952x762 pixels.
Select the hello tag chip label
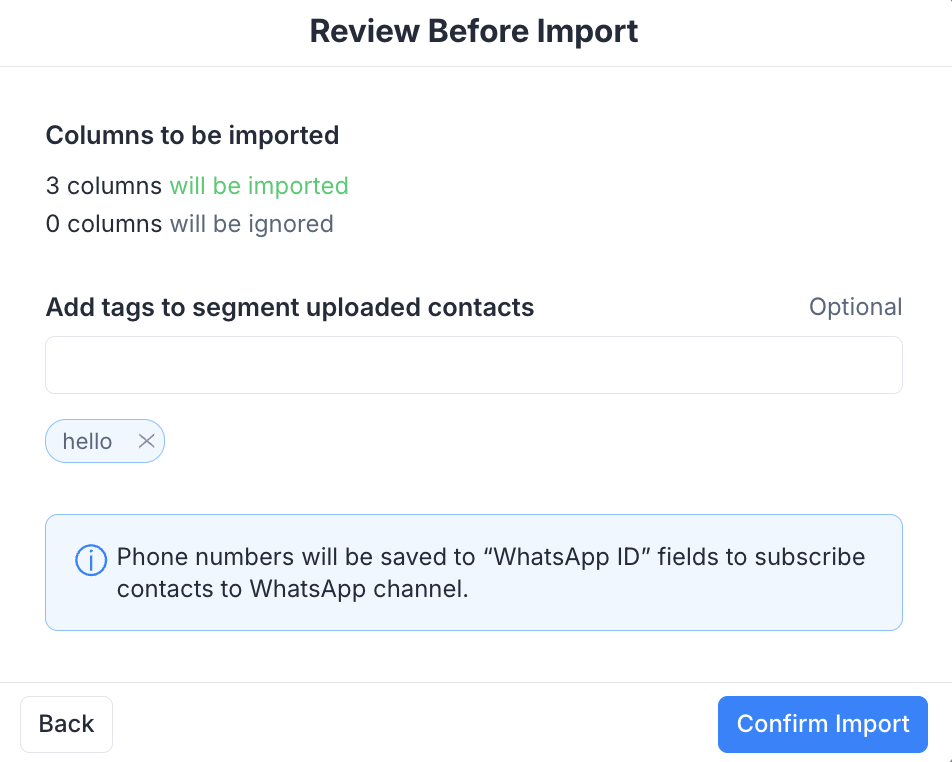88,441
